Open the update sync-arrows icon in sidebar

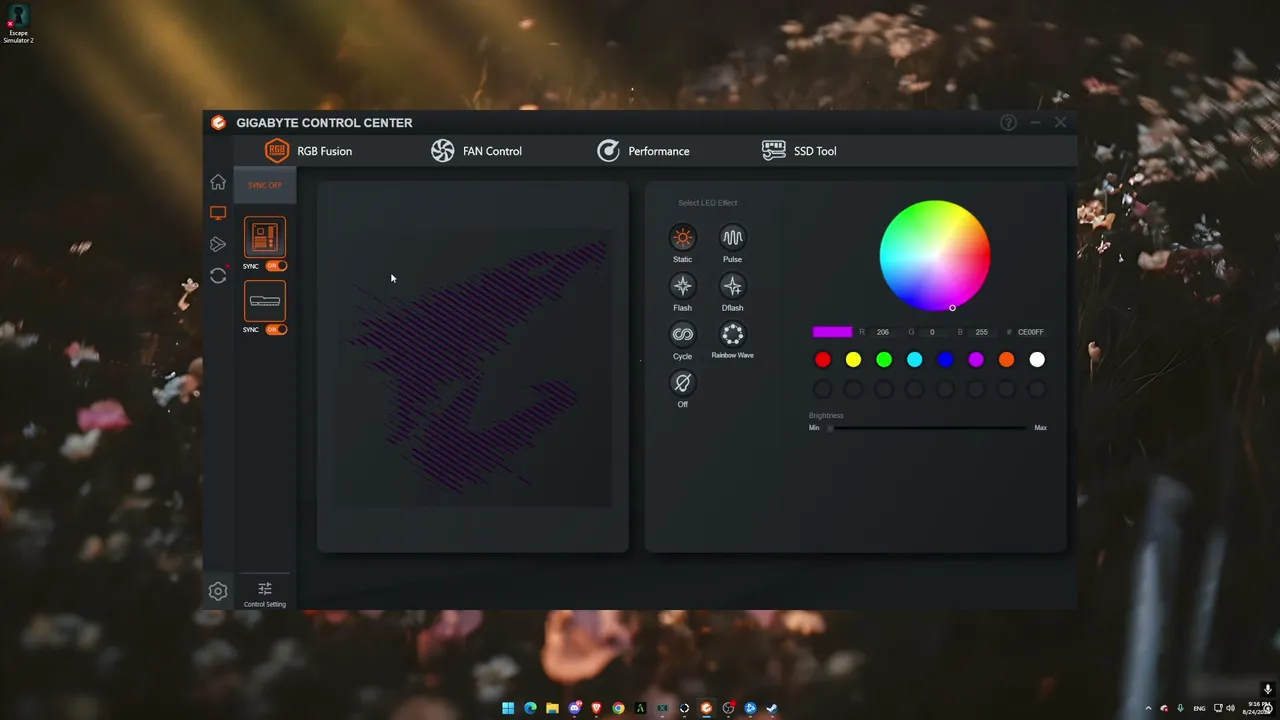click(218, 276)
